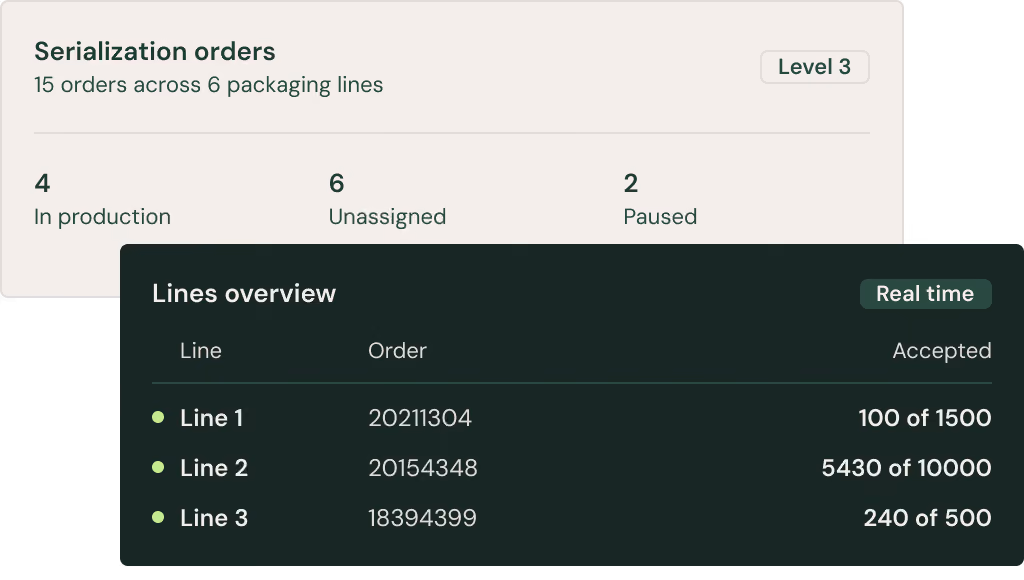Select order number 20211304

coord(420,418)
